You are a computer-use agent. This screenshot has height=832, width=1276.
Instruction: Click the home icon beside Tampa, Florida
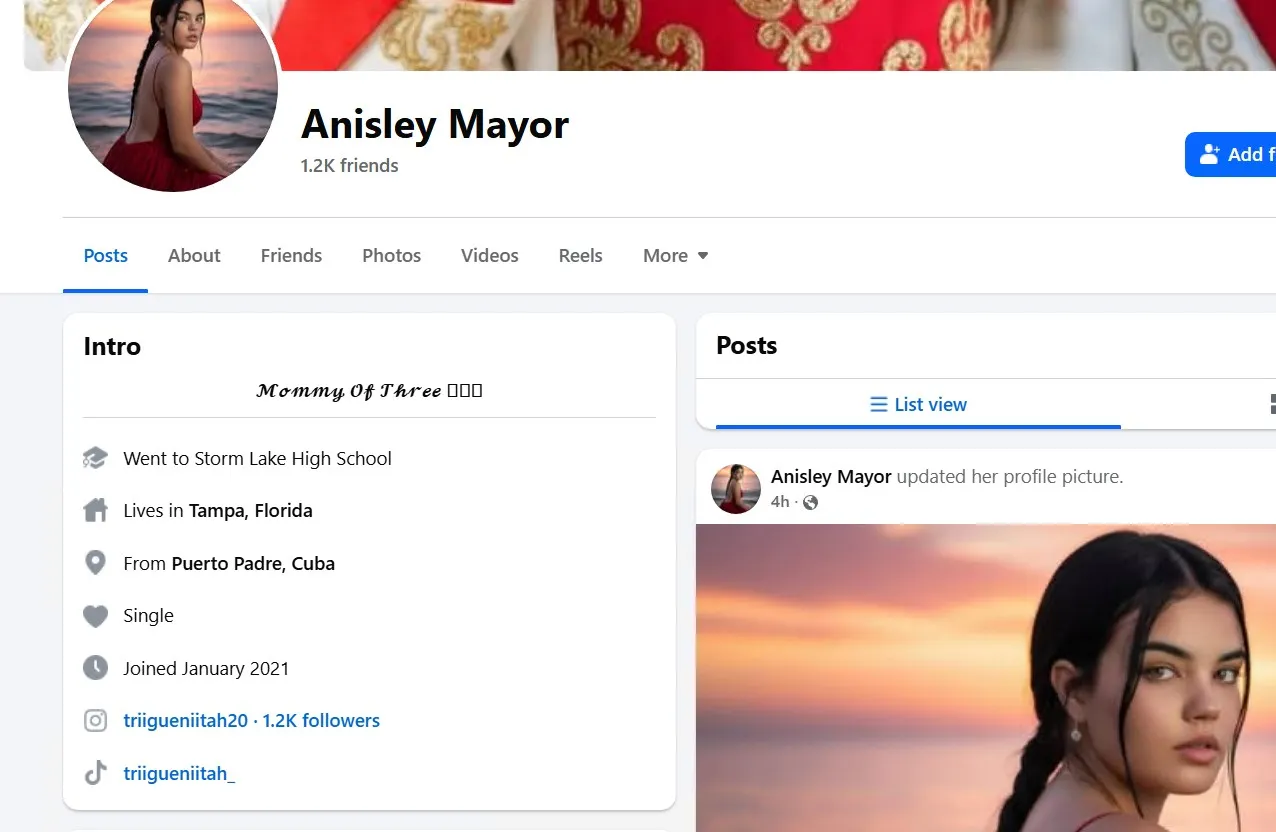tap(95, 510)
